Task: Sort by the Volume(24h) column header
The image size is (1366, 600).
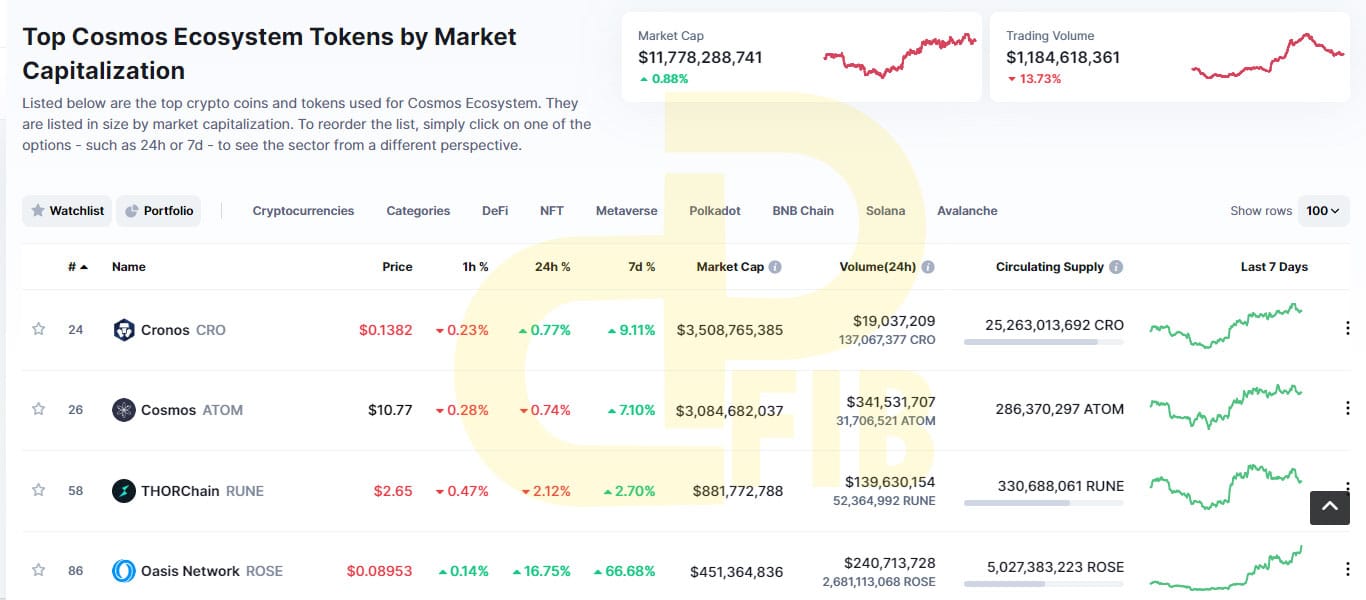Action: (x=878, y=267)
